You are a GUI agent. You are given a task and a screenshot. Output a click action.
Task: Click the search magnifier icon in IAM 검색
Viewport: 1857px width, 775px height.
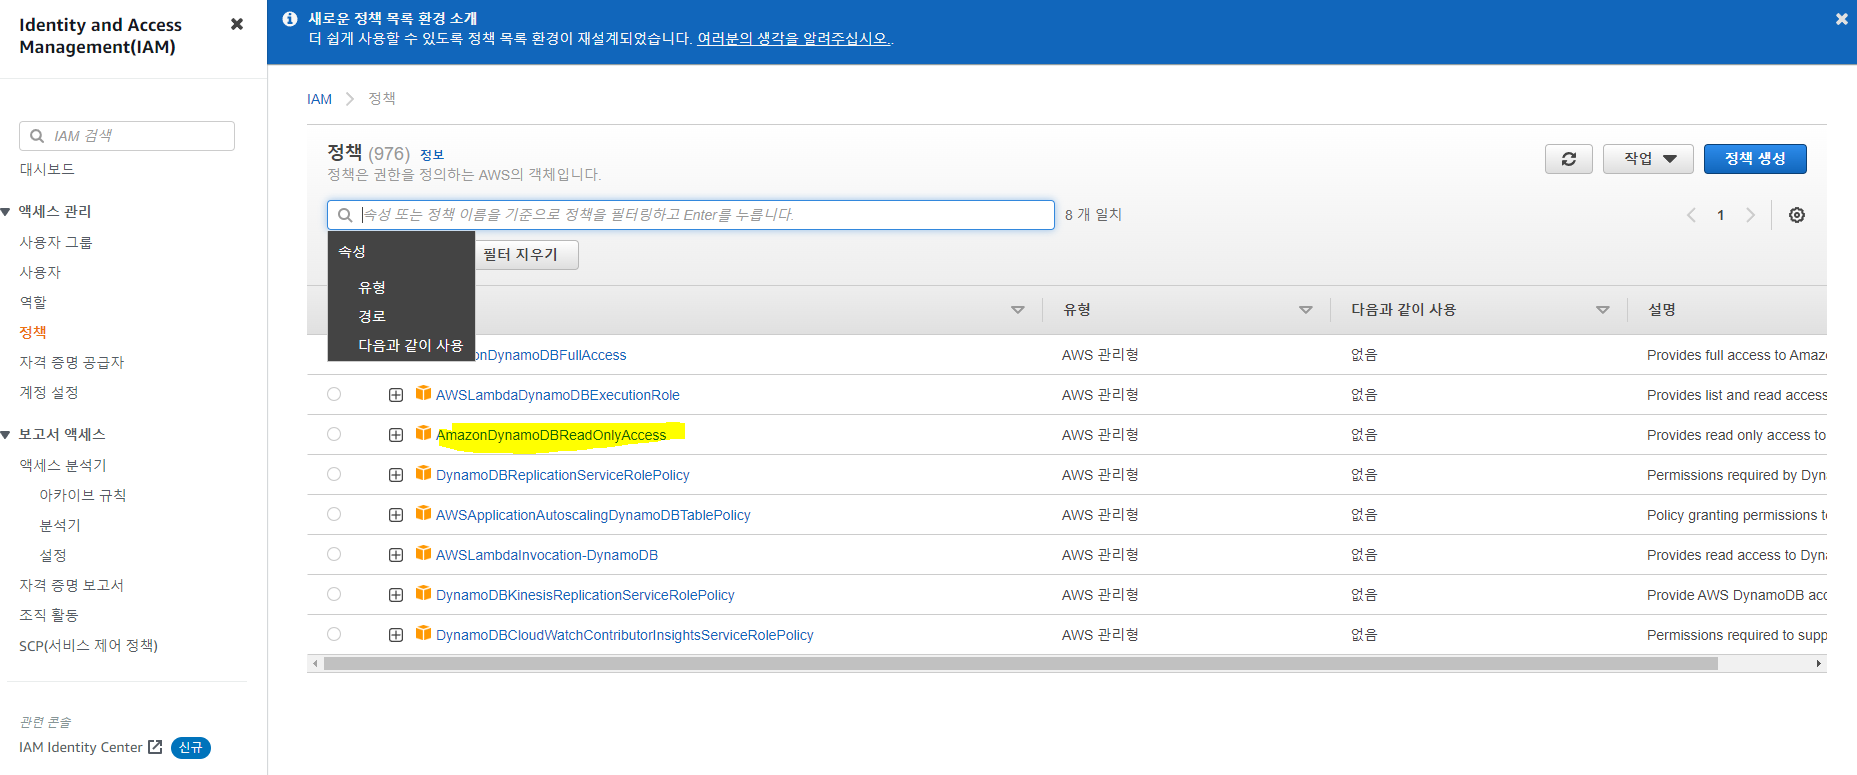coord(37,136)
